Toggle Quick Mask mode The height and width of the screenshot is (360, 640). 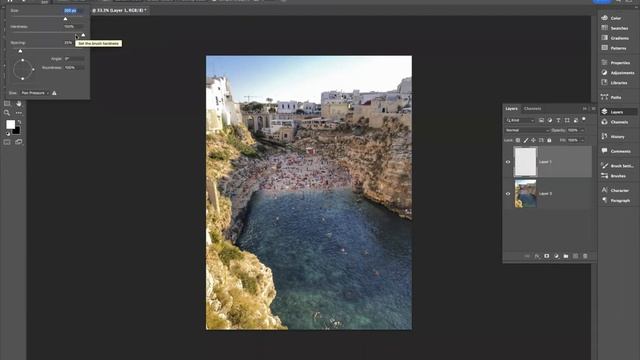pyautogui.click(x=7, y=142)
